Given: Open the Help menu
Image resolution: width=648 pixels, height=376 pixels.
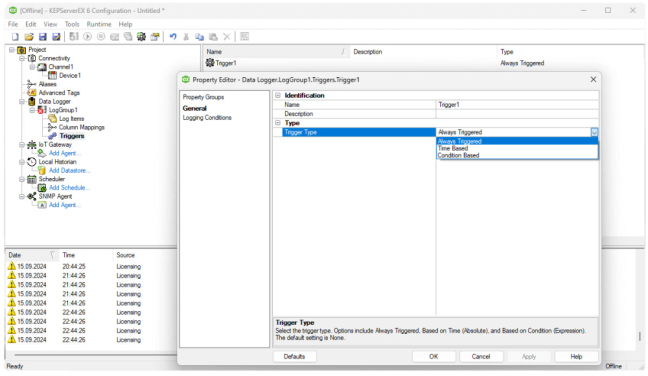Looking at the screenshot, I should [125, 24].
